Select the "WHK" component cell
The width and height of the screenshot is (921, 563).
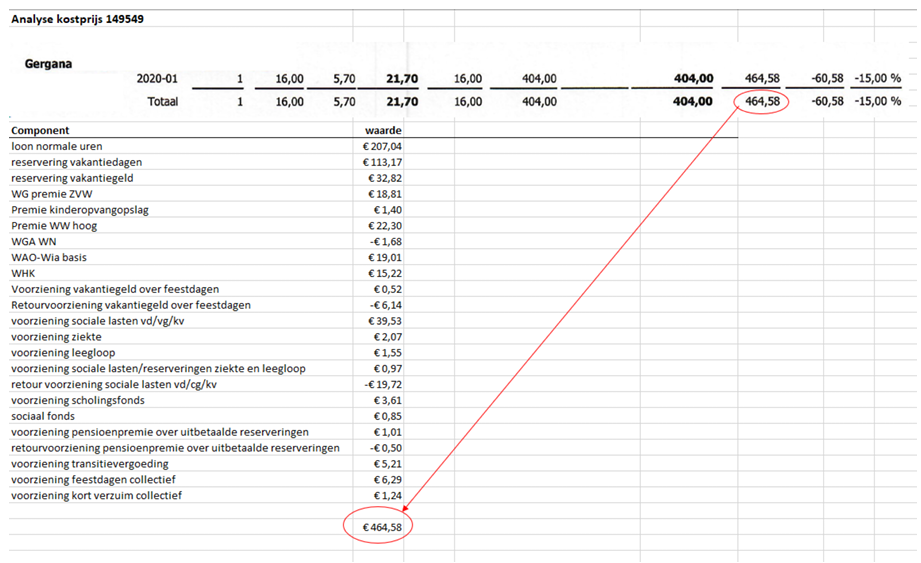[x=23, y=273]
